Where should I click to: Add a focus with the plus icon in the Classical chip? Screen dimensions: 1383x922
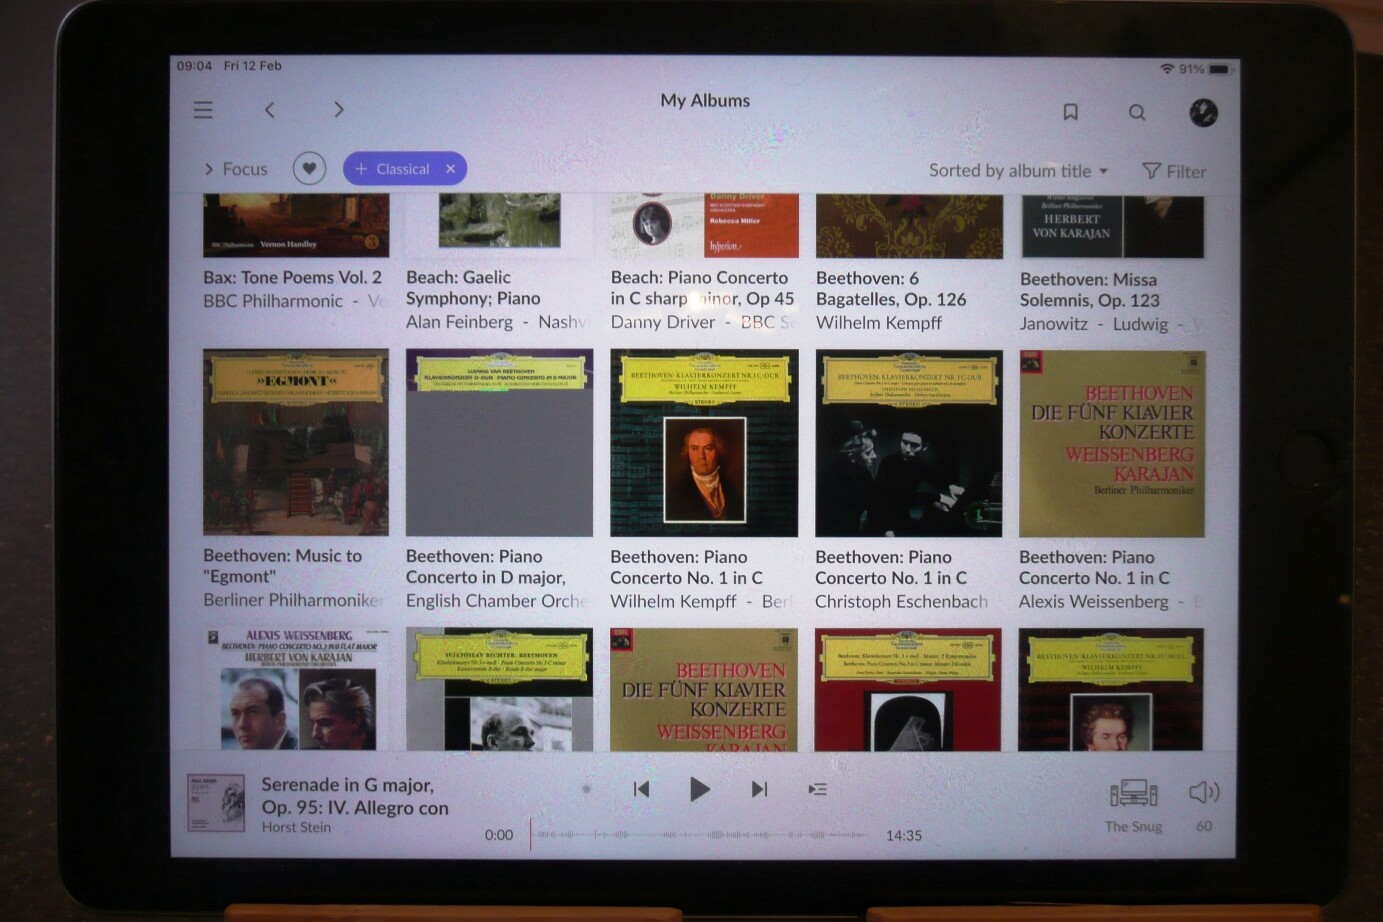[x=361, y=169]
